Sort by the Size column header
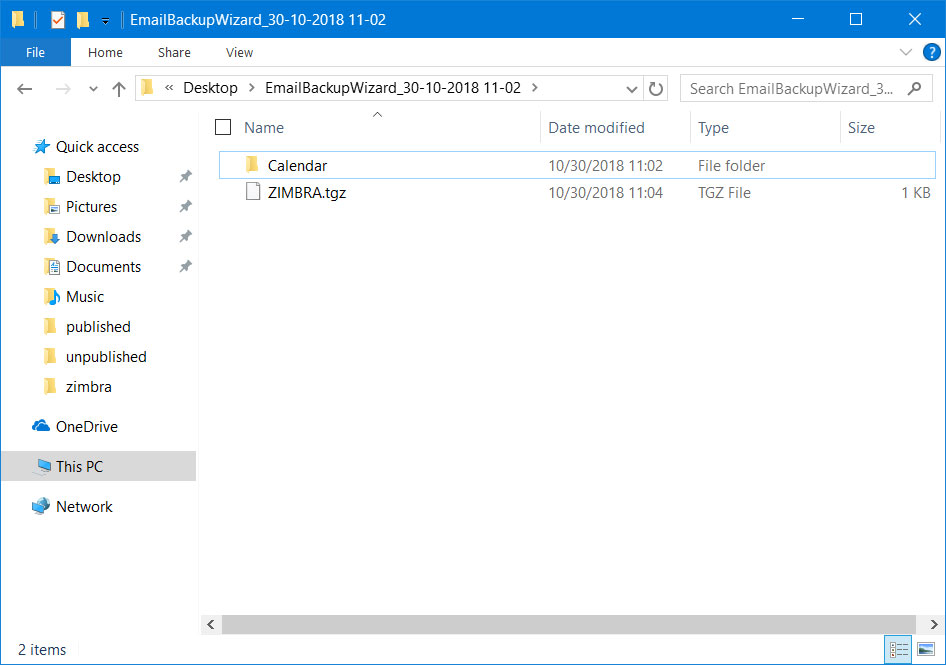Image resolution: width=946 pixels, height=665 pixels. 861,128
